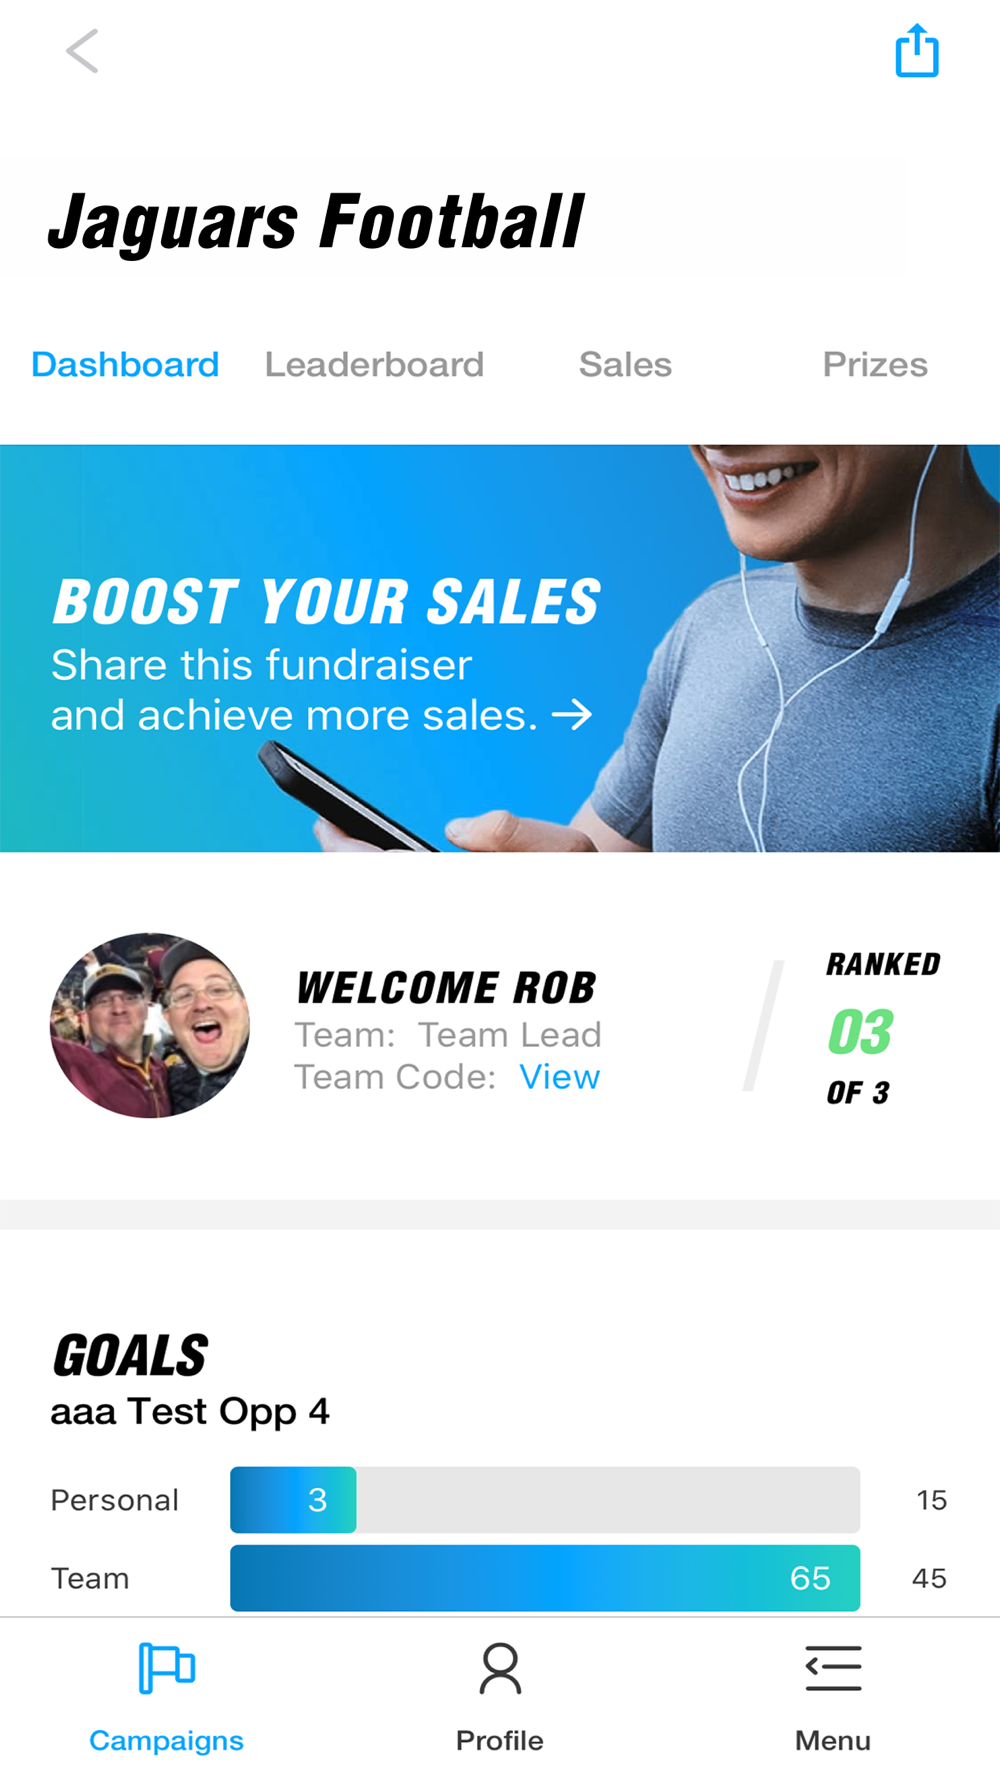Tap the Boost Your Sales banner
1000x1778 pixels.
500,648
